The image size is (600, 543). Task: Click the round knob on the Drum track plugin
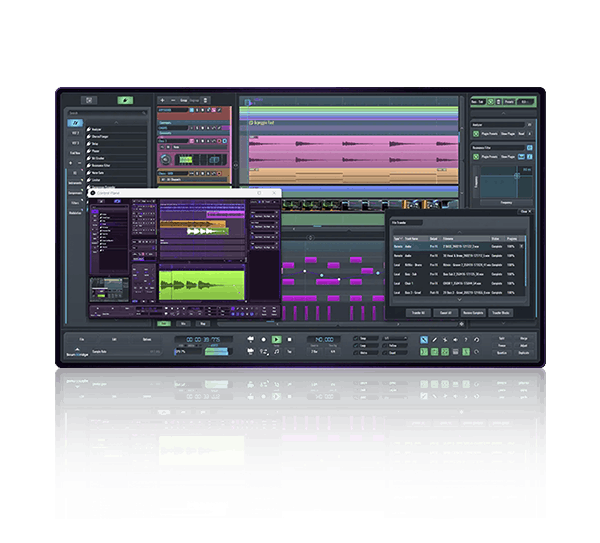166,159
